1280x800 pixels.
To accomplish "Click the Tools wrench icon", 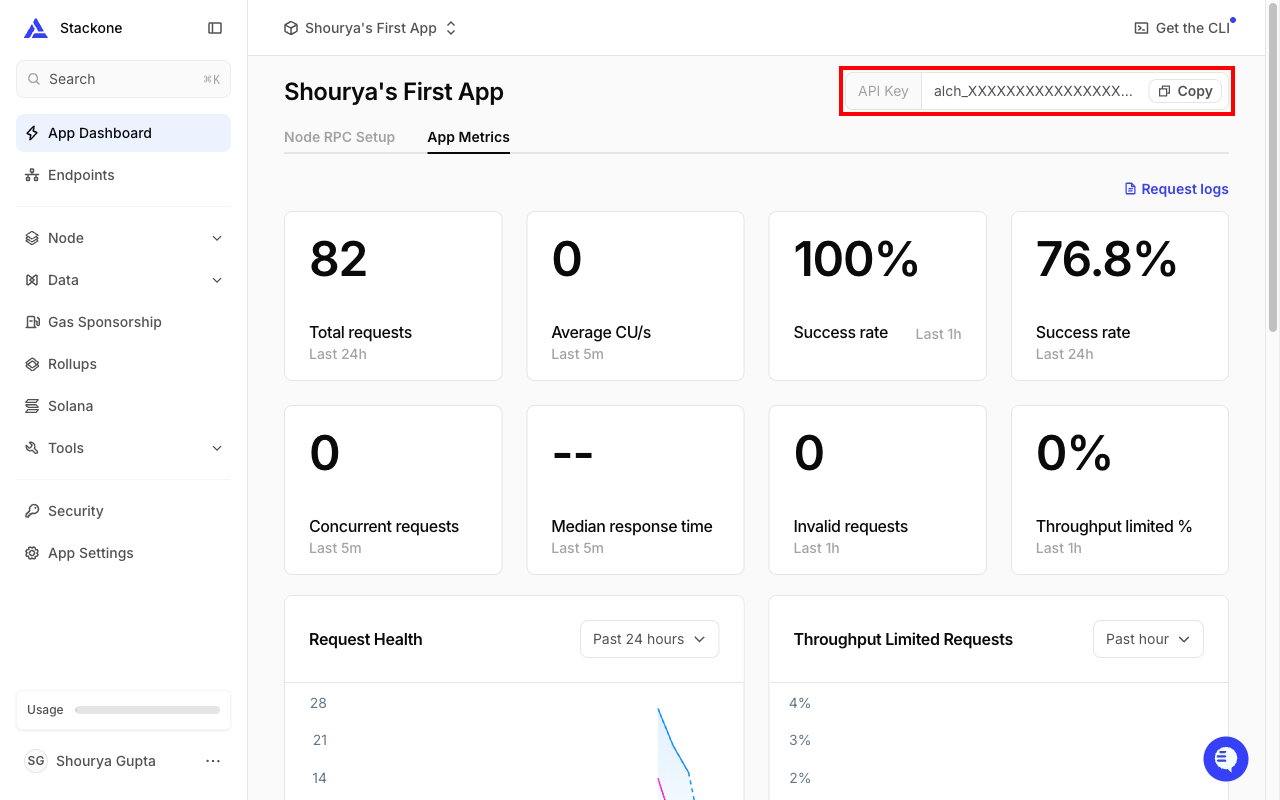I will [32, 448].
